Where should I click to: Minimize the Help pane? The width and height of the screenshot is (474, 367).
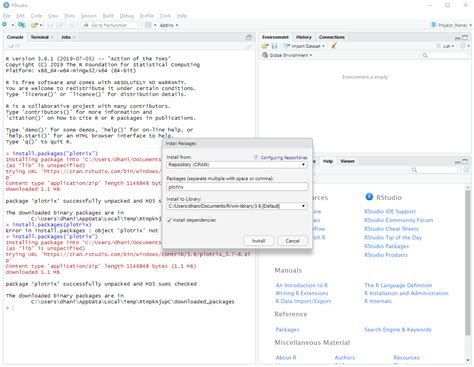(x=458, y=162)
